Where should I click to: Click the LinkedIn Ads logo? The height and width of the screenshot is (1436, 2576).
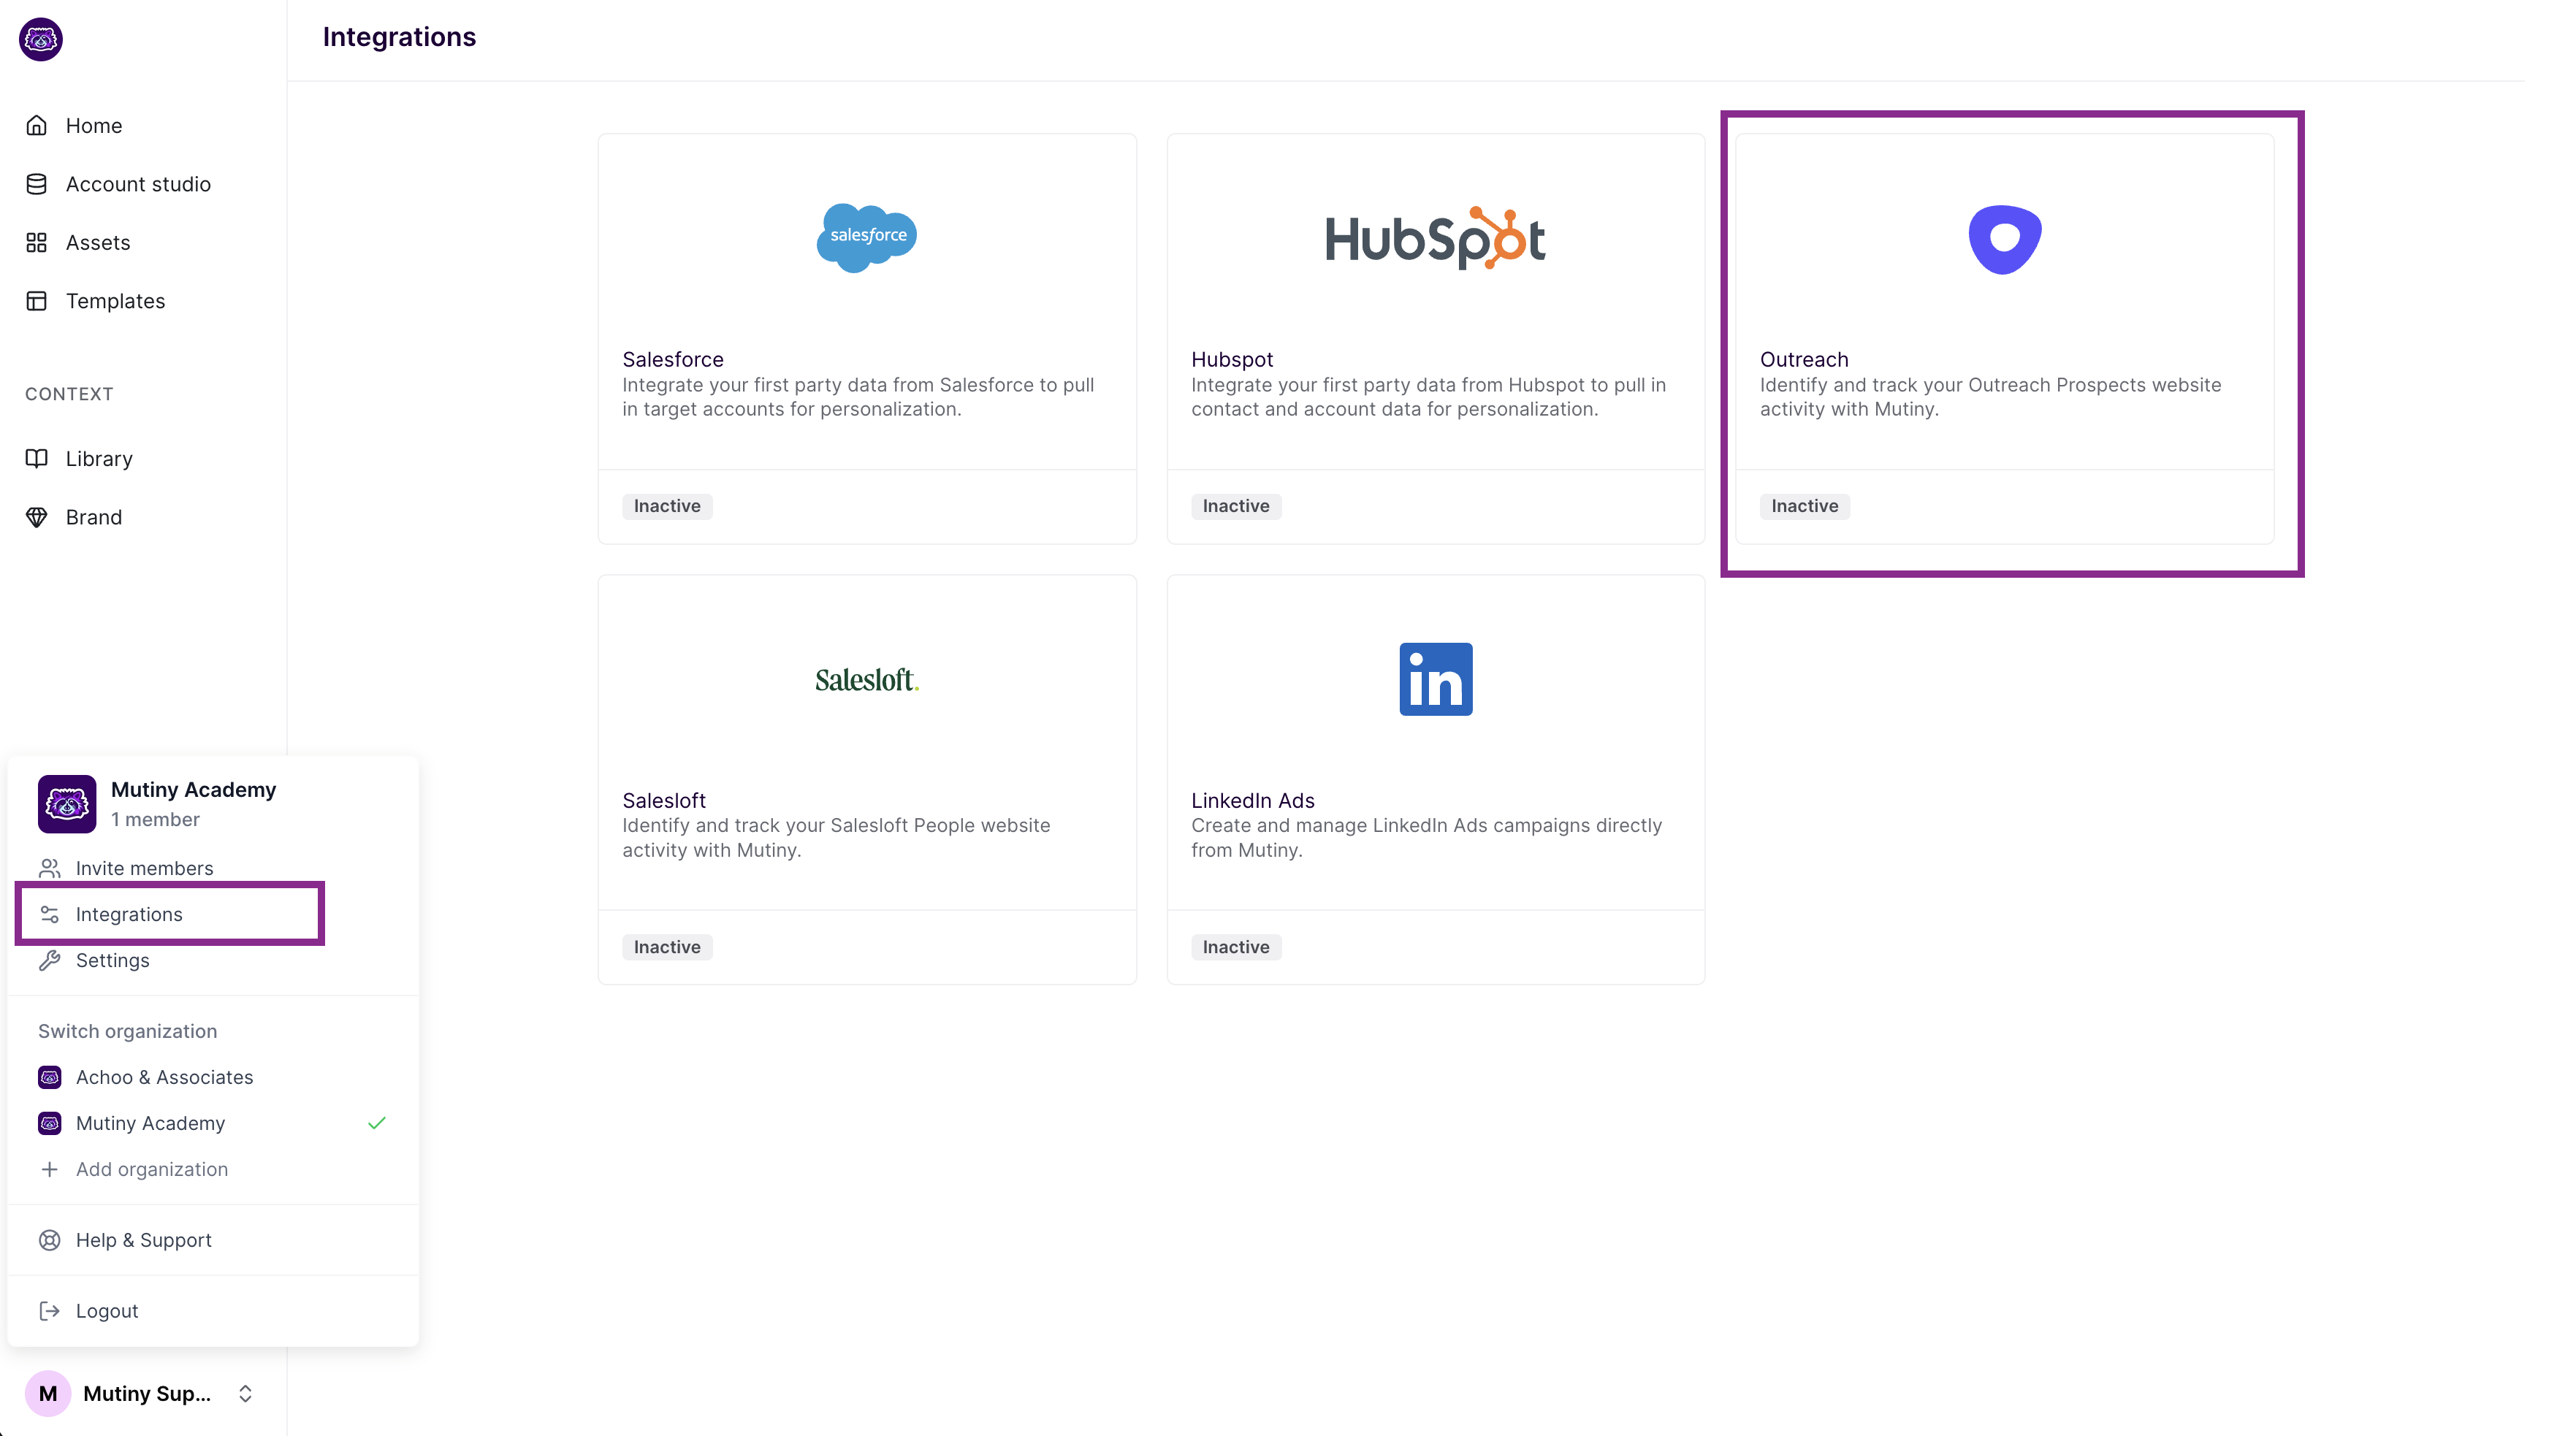pyautogui.click(x=1435, y=679)
